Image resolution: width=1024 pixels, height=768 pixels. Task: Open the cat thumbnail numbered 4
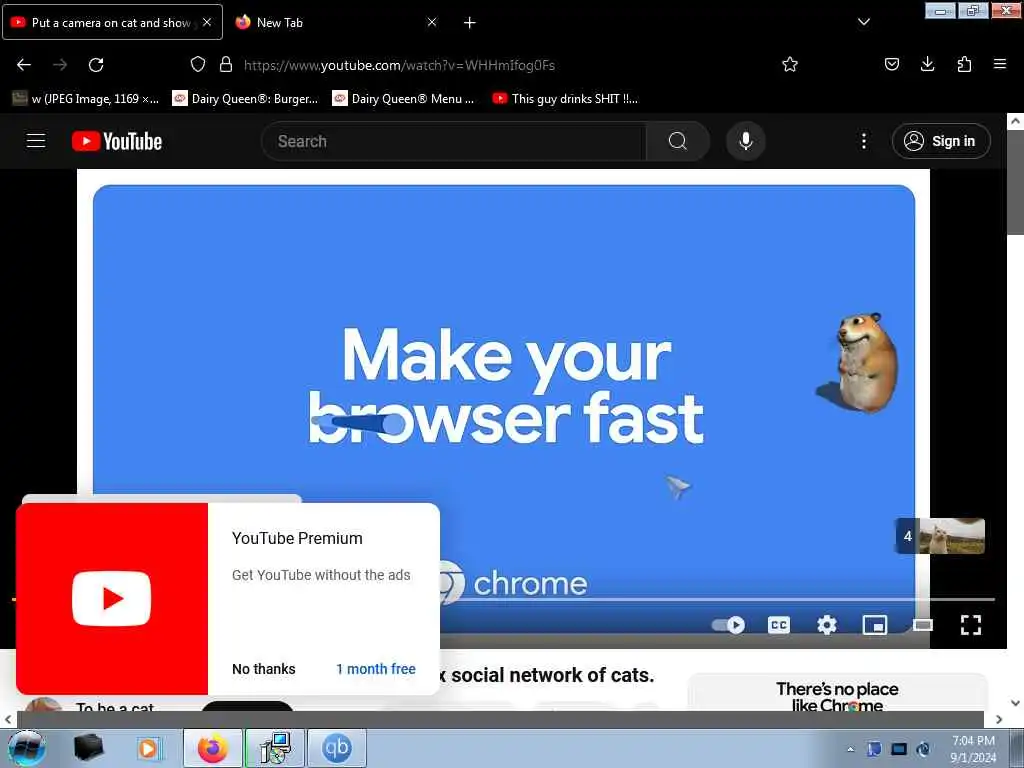(x=940, y=536)
